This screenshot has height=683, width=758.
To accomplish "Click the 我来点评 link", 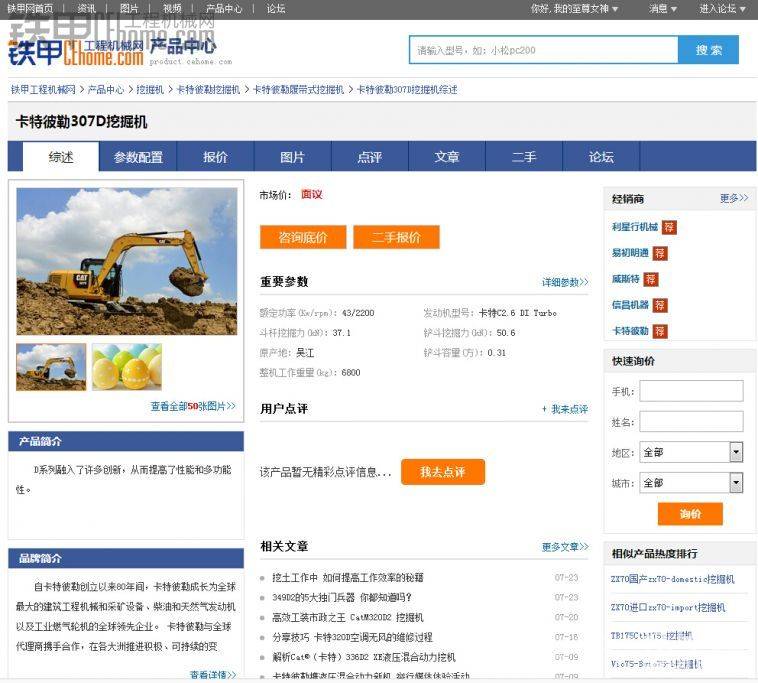I will click(565, 409).
